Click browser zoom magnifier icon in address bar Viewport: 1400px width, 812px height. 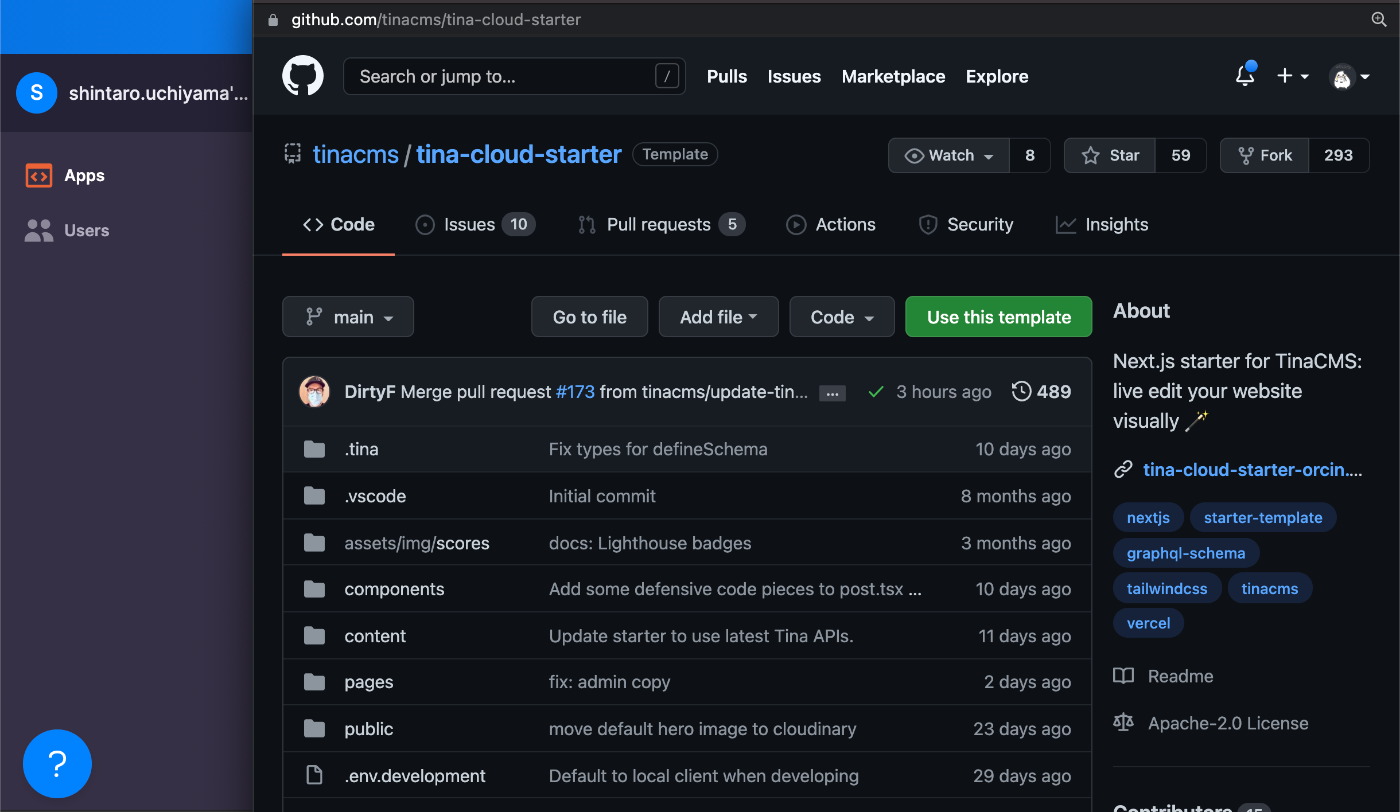(x=1379, y=19)
